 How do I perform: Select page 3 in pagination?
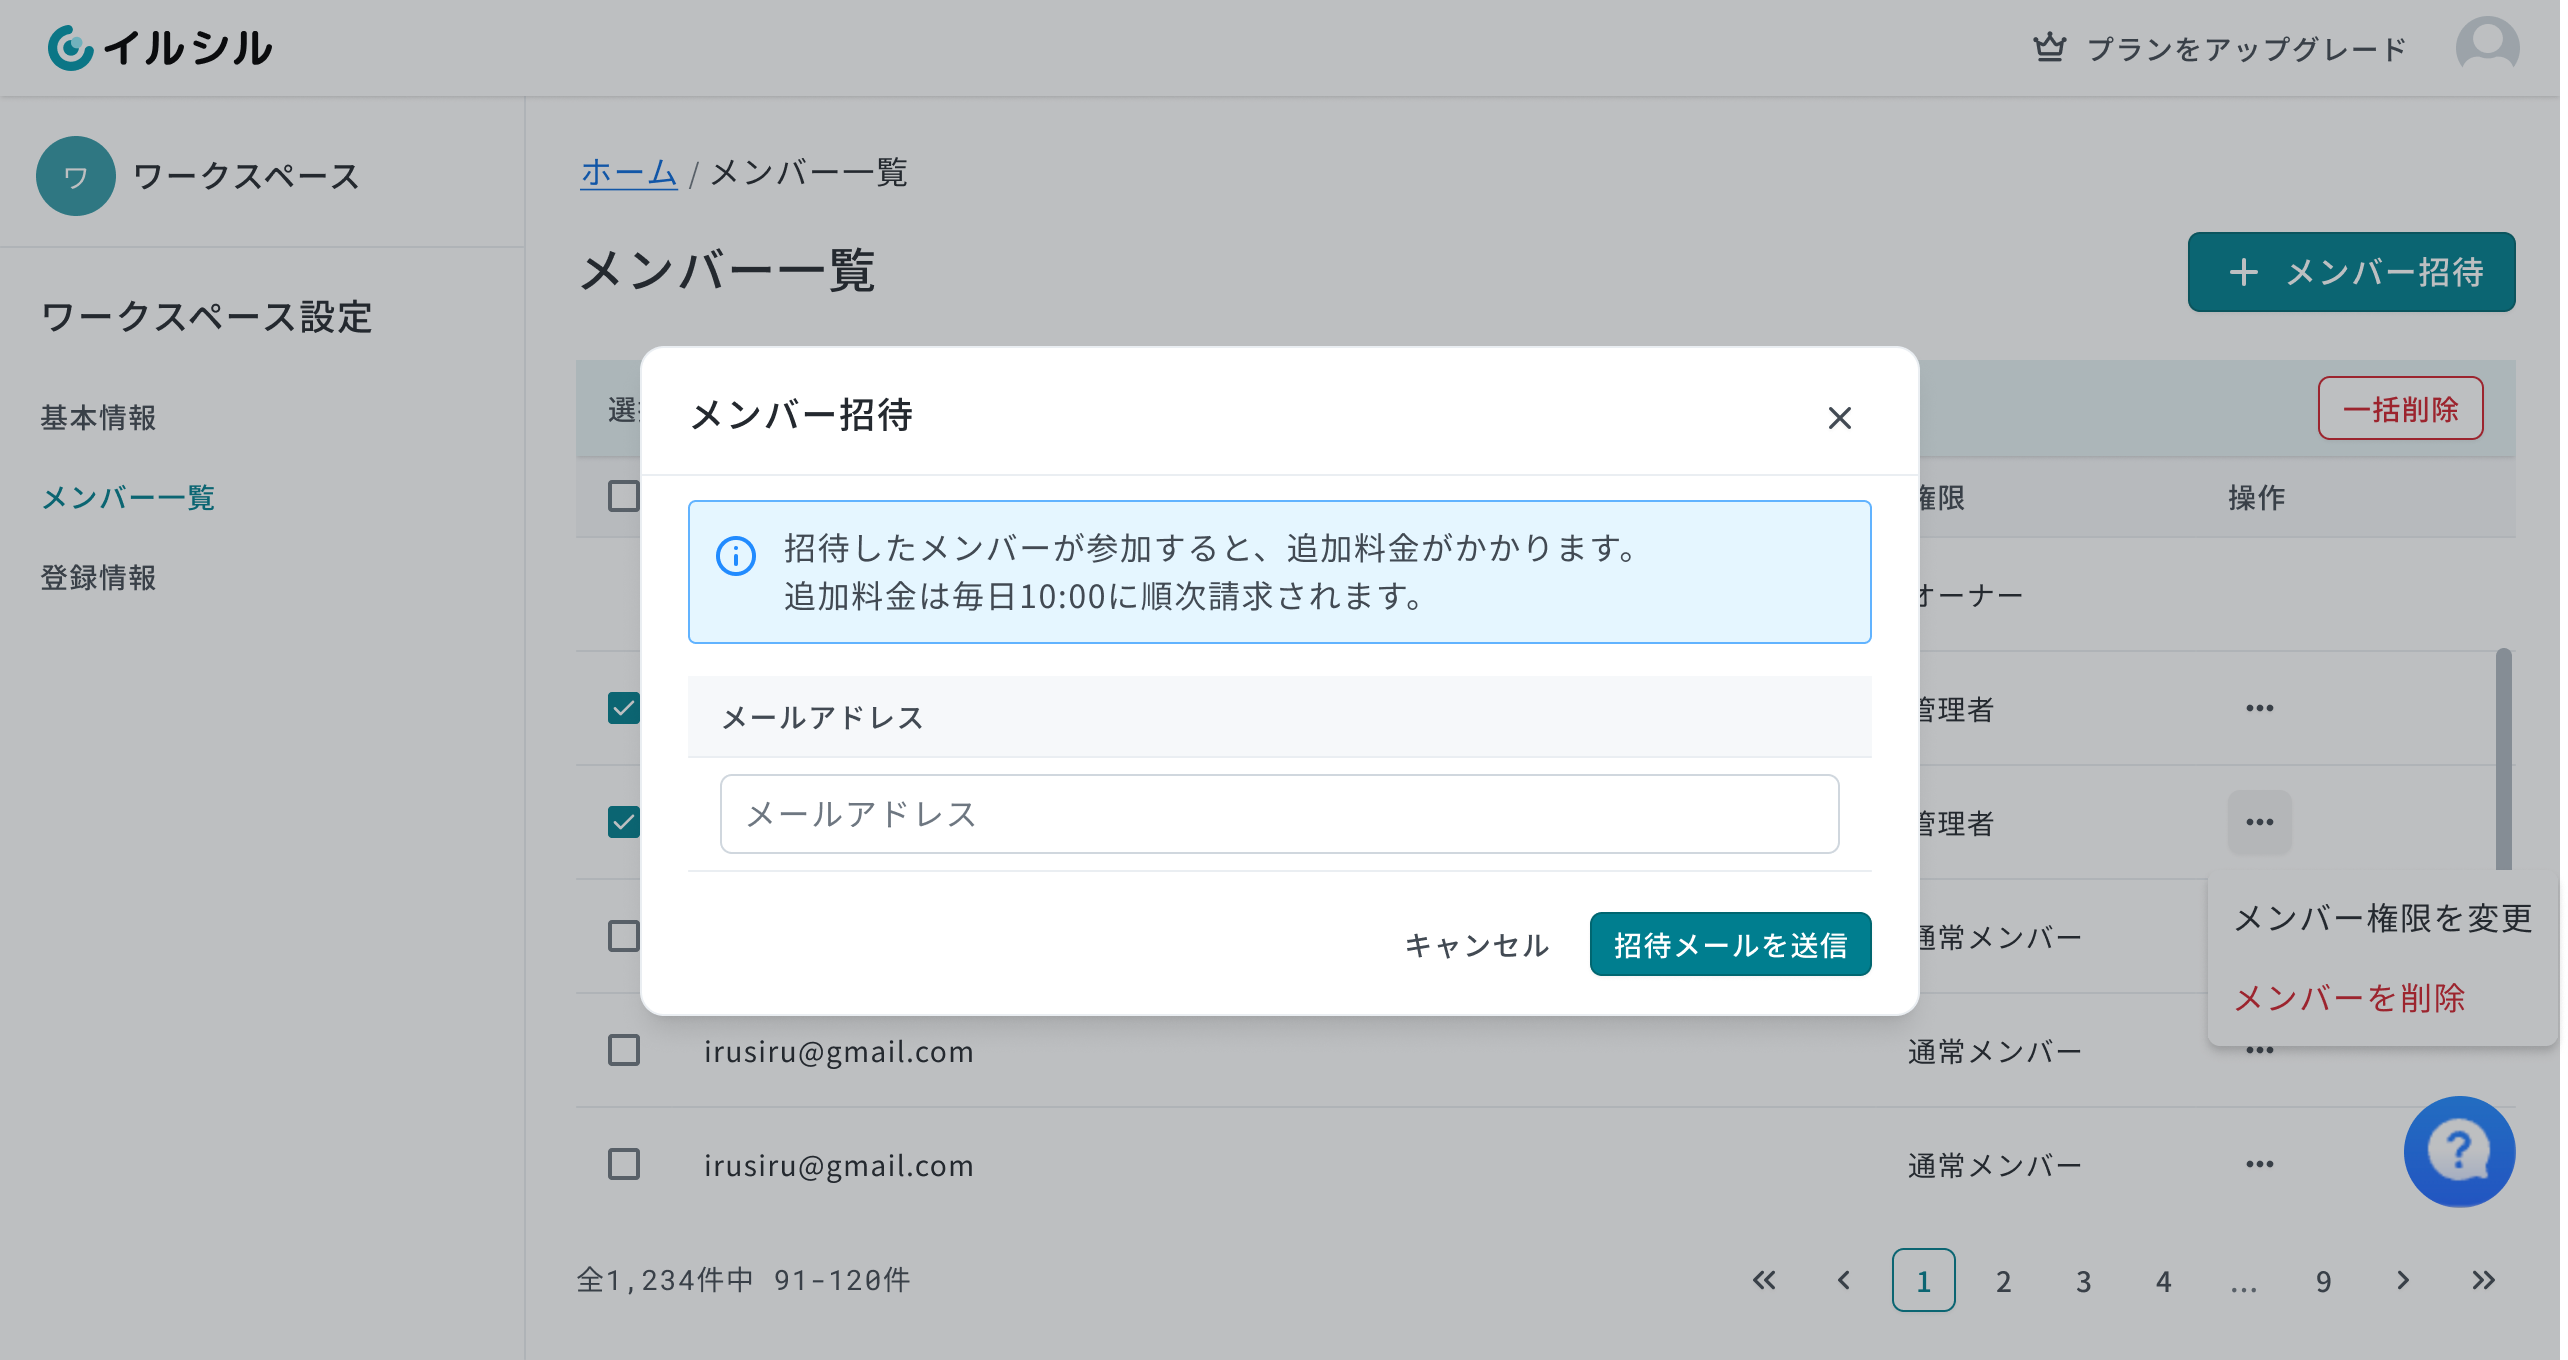2083,1280
